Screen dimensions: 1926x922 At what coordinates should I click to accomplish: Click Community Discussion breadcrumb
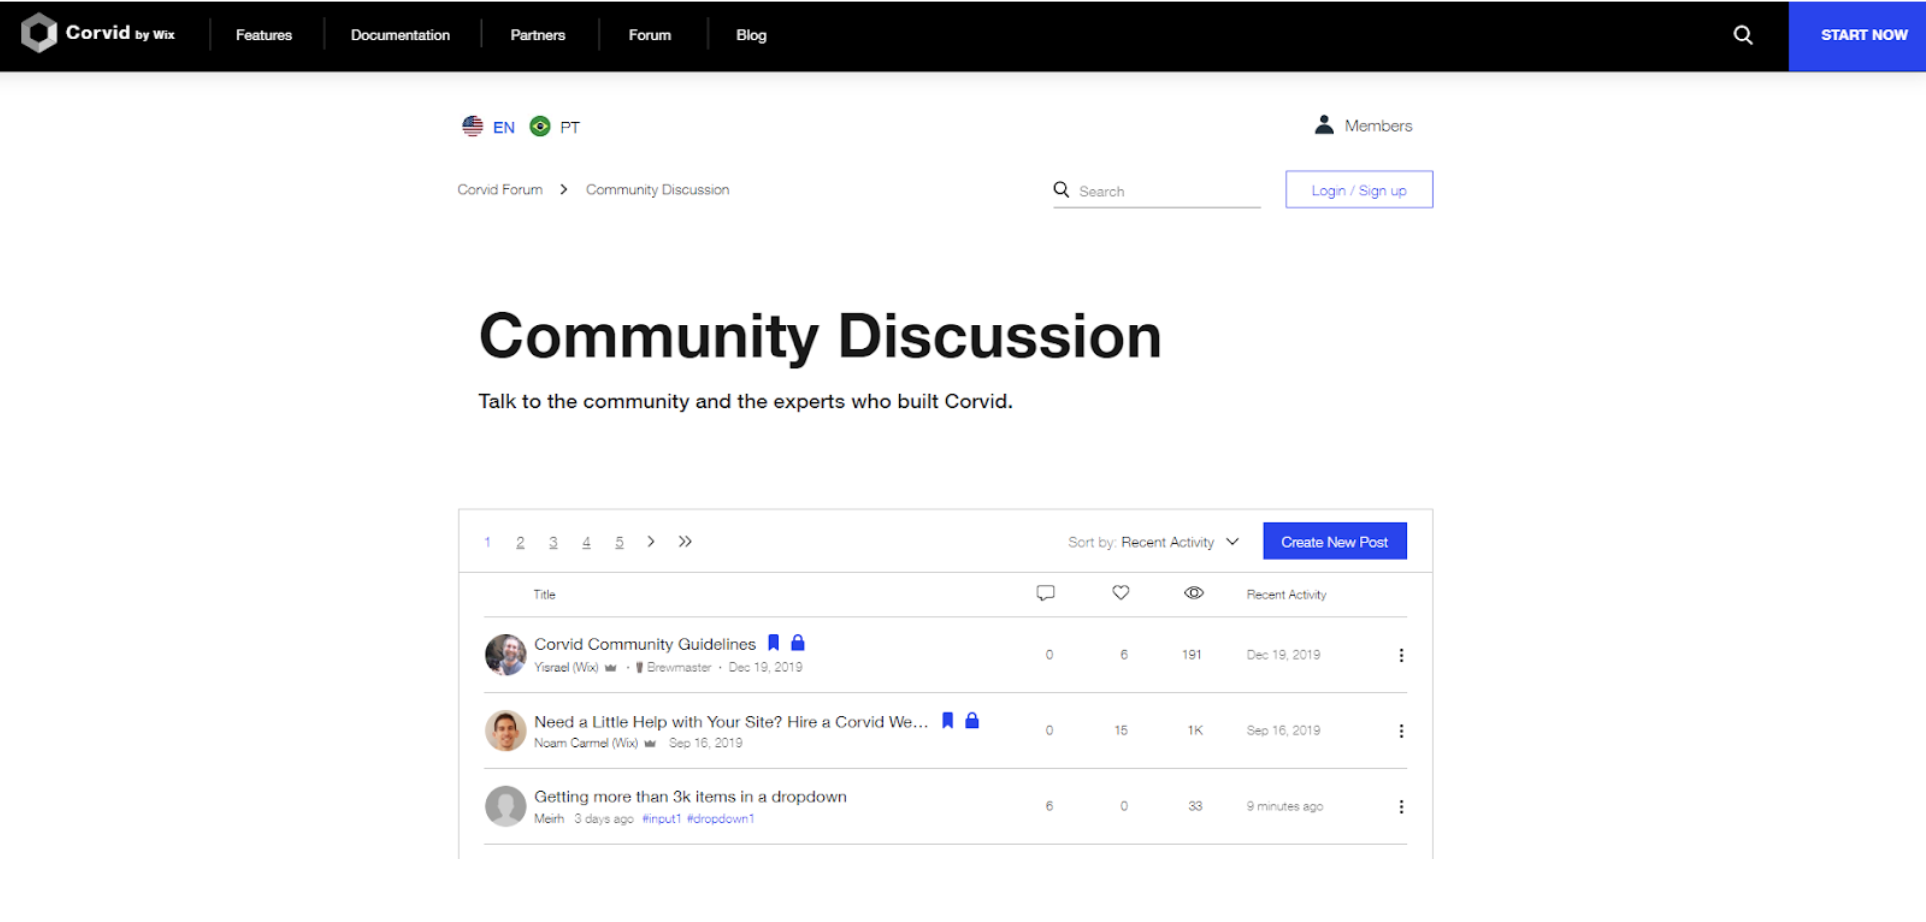point(658,189)
